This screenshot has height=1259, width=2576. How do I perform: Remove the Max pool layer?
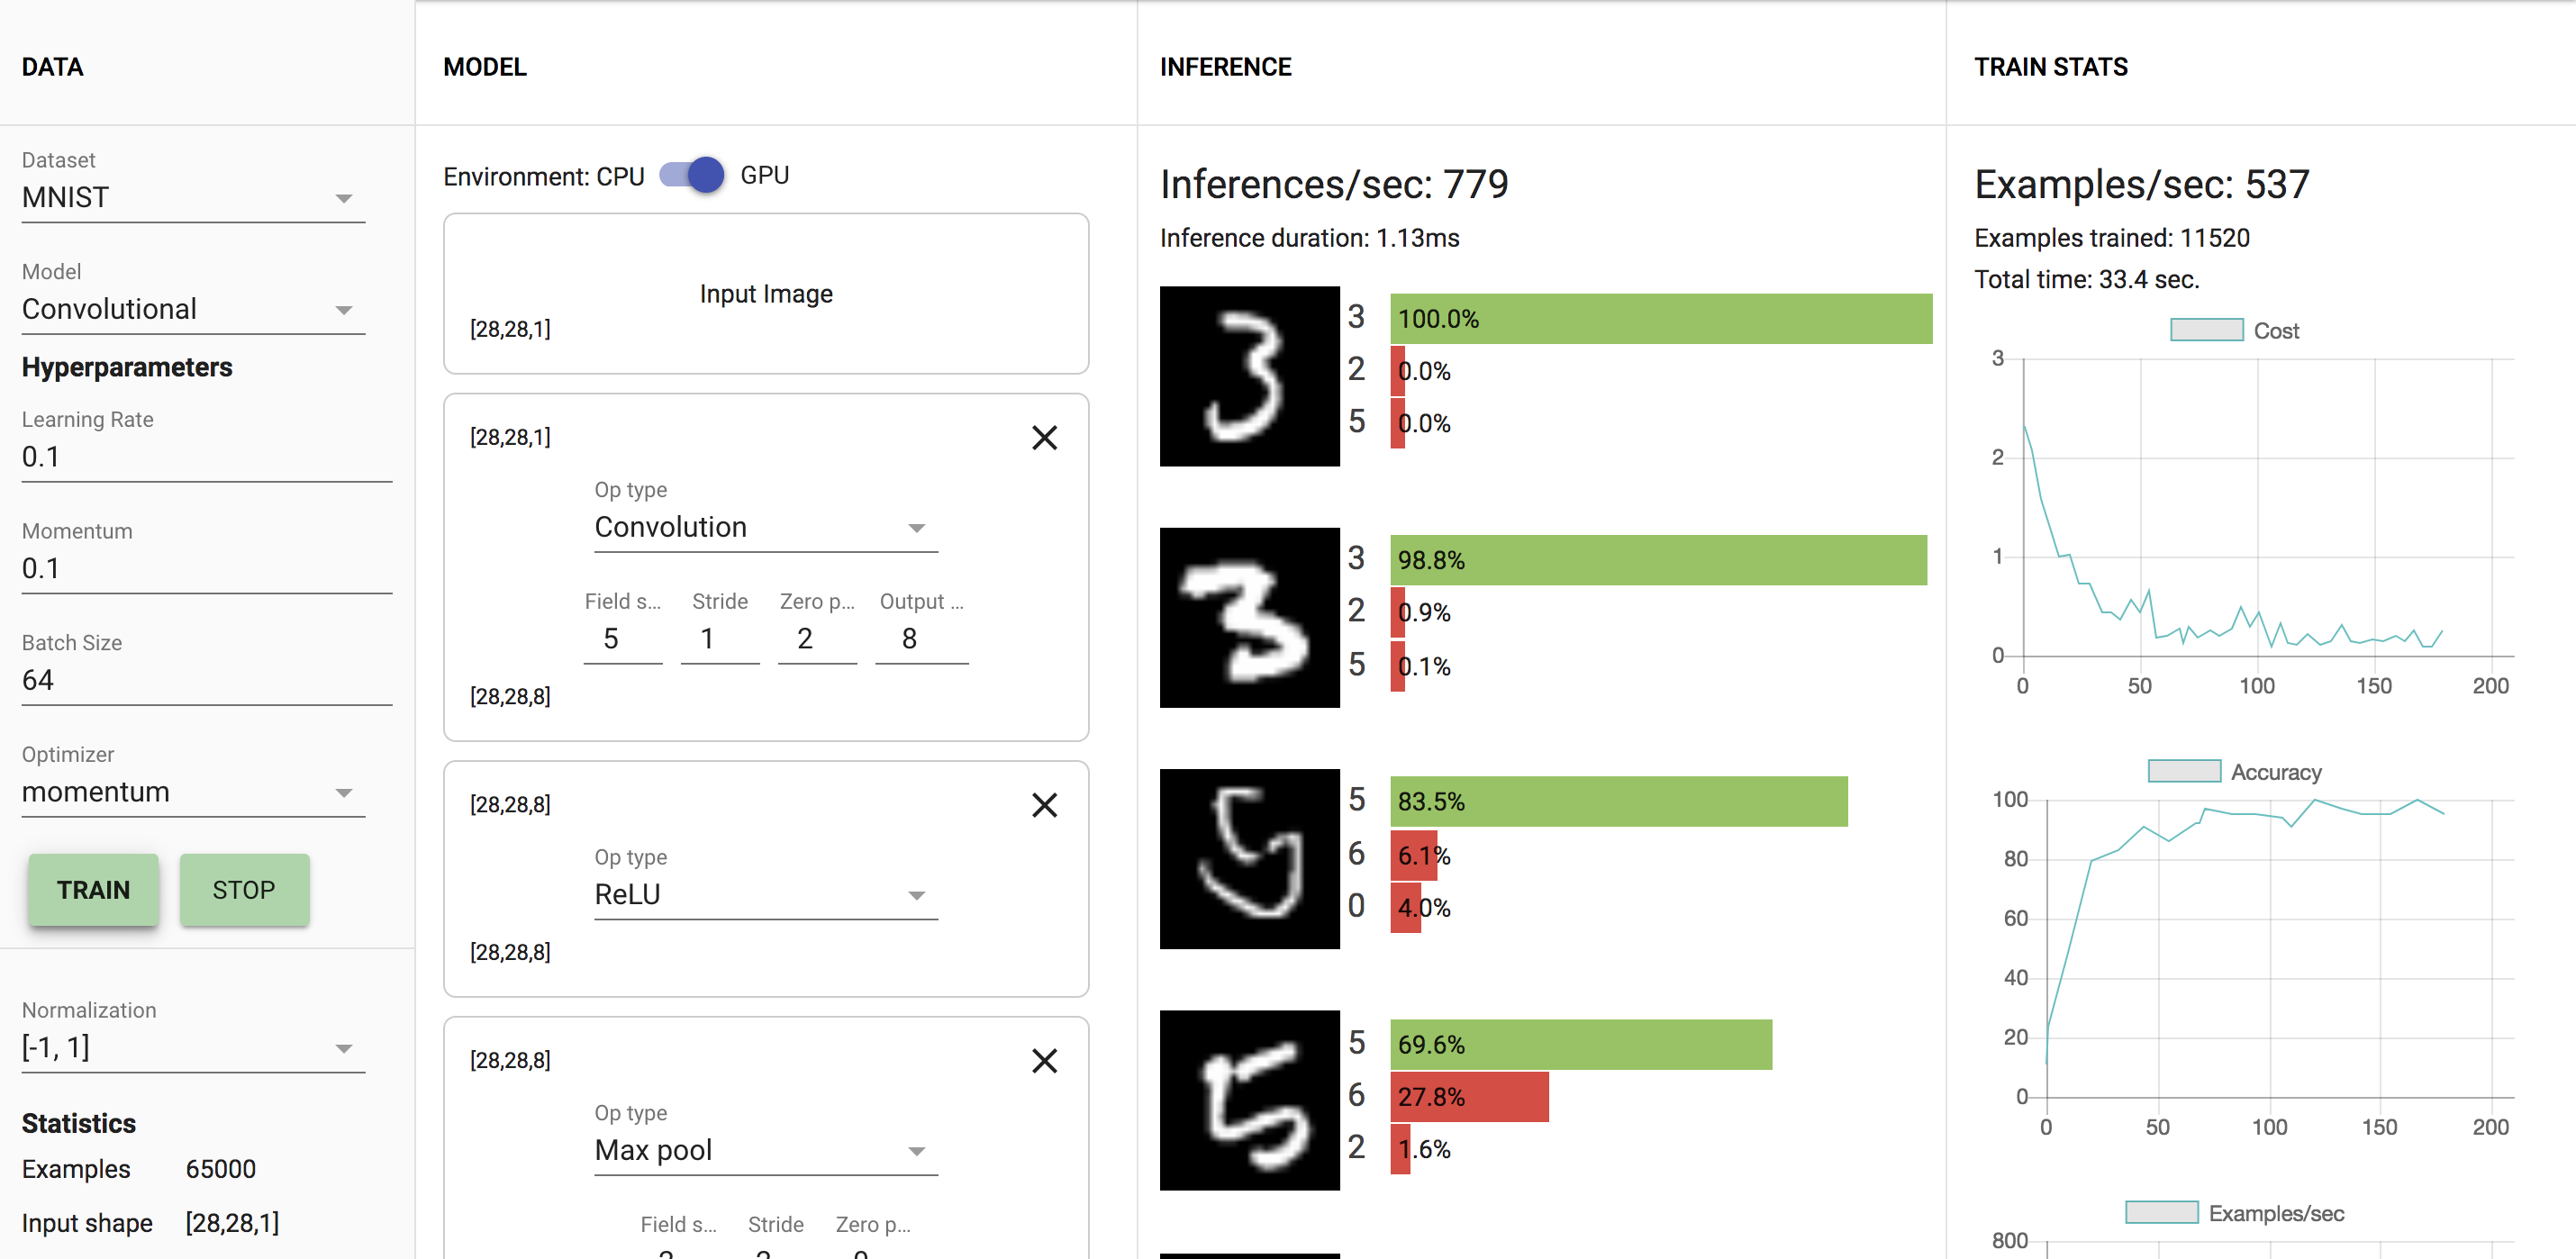[1044, 1061]
